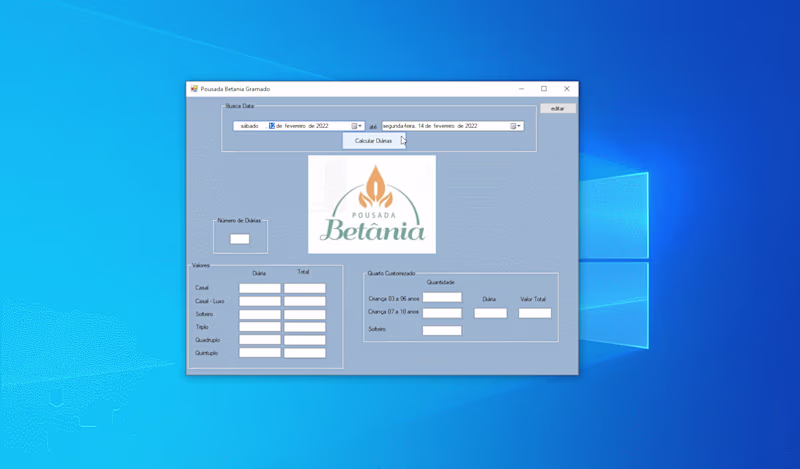Screen dimensions: 800x469
Task: Click the Casal - Luxo Diária field
Action: pyautogui.click(x=260, y=301)
